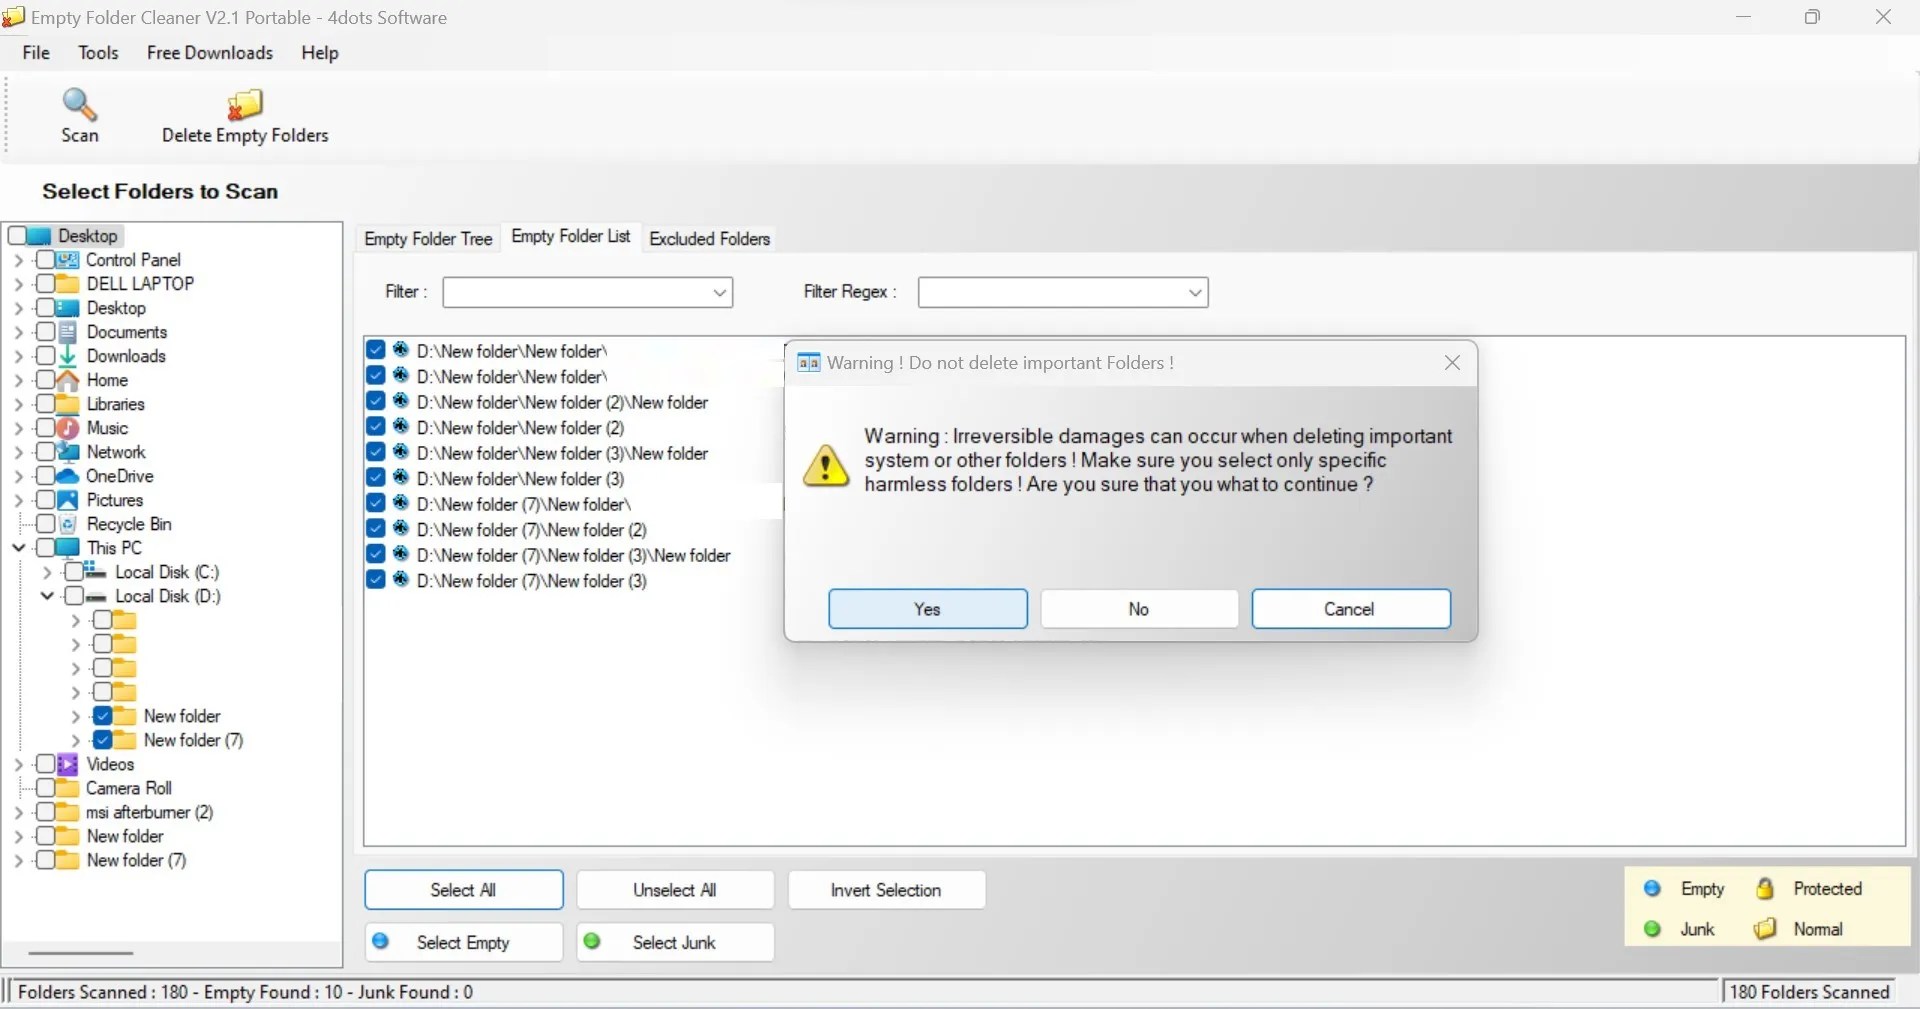This screenshot has width=1920, height=1009.
Task: Click the Invert Selection button
Action: (886, 890)
